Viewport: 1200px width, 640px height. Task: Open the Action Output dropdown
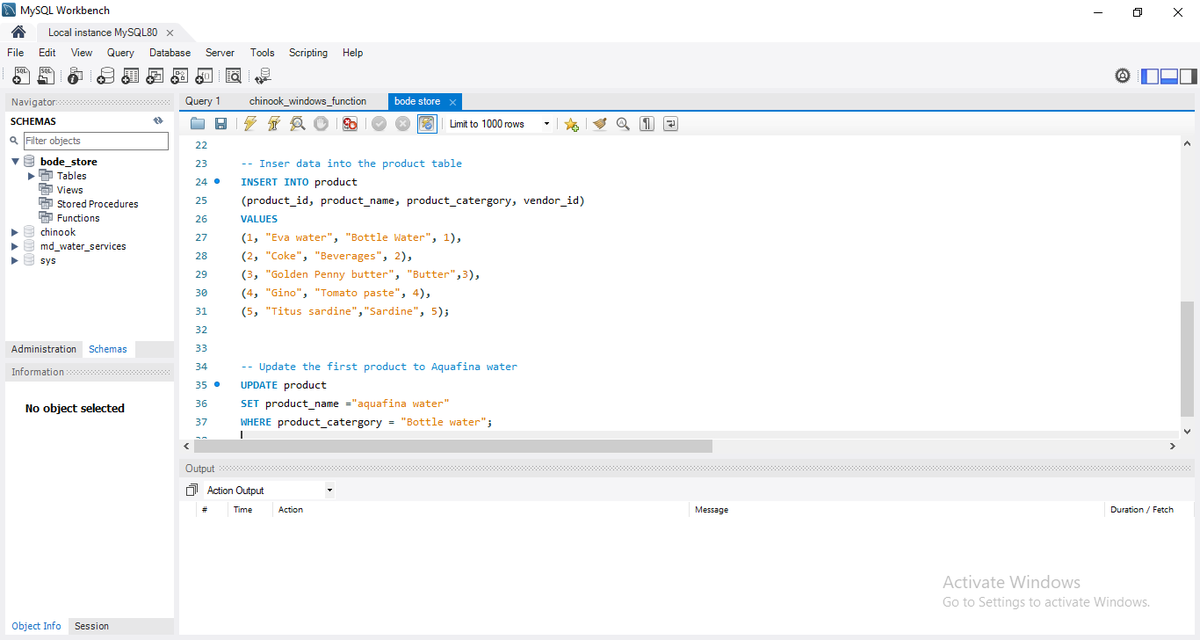(x=269, y=490)
